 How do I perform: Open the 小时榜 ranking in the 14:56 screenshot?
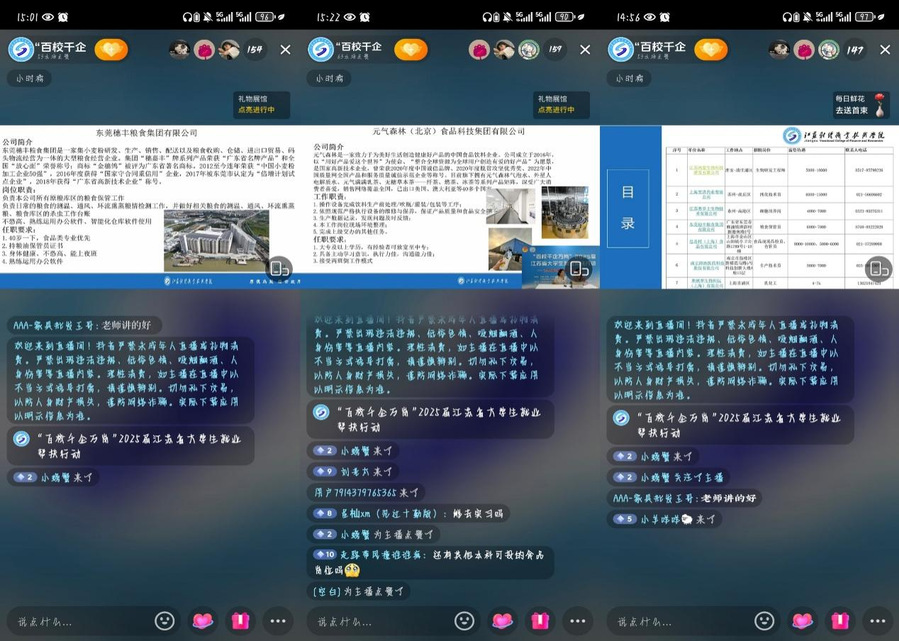[x=629, y=78]
